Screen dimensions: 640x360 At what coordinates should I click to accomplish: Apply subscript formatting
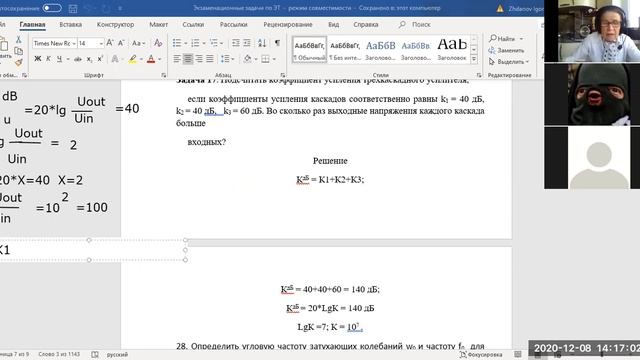click(89, 59)
